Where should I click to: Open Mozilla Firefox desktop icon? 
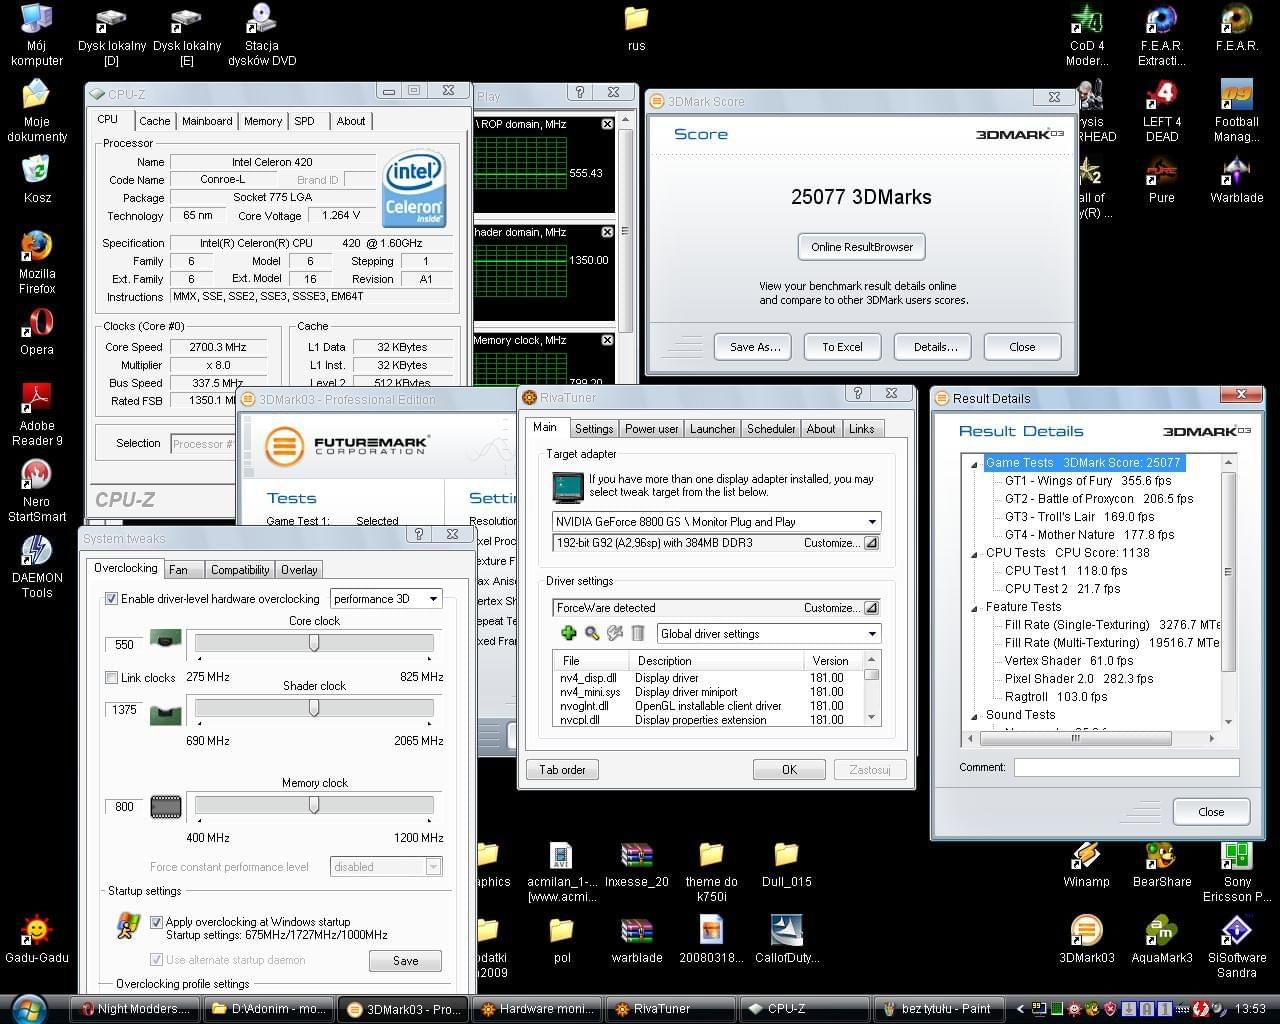[37, 262]
